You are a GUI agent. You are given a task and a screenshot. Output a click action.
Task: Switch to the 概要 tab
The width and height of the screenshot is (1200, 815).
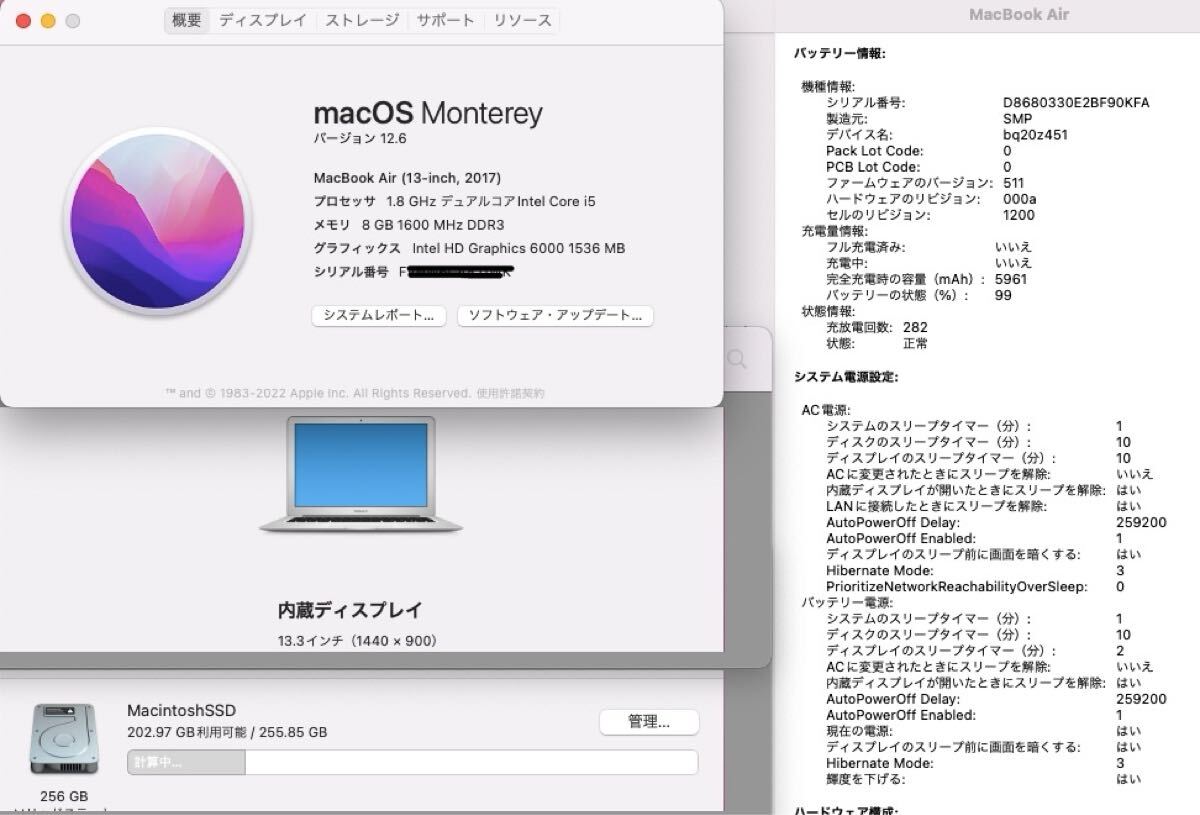pyautogui.click(x=187, y=20)
